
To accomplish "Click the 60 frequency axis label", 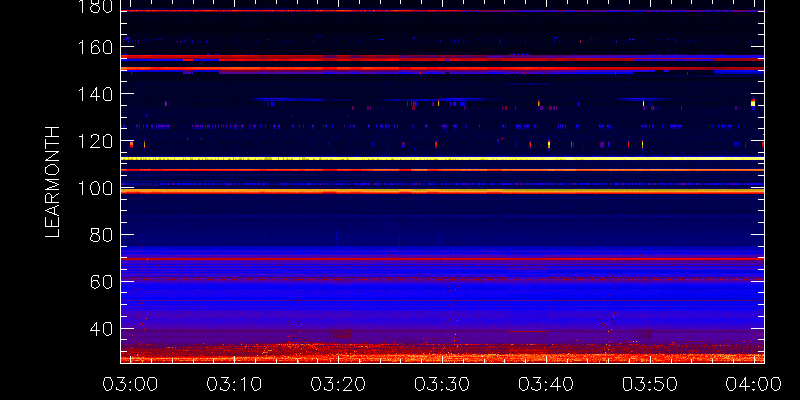I will coord(101,282).
